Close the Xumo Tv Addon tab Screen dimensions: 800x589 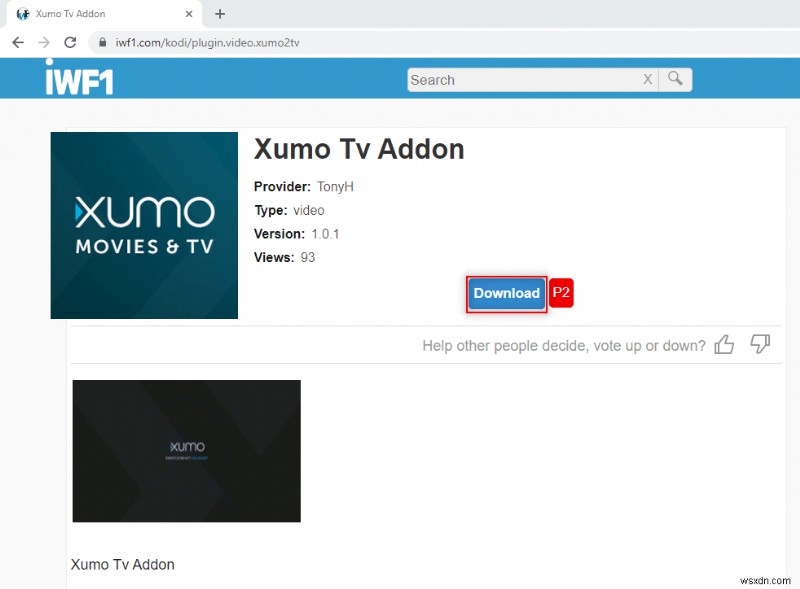(191, 15)
